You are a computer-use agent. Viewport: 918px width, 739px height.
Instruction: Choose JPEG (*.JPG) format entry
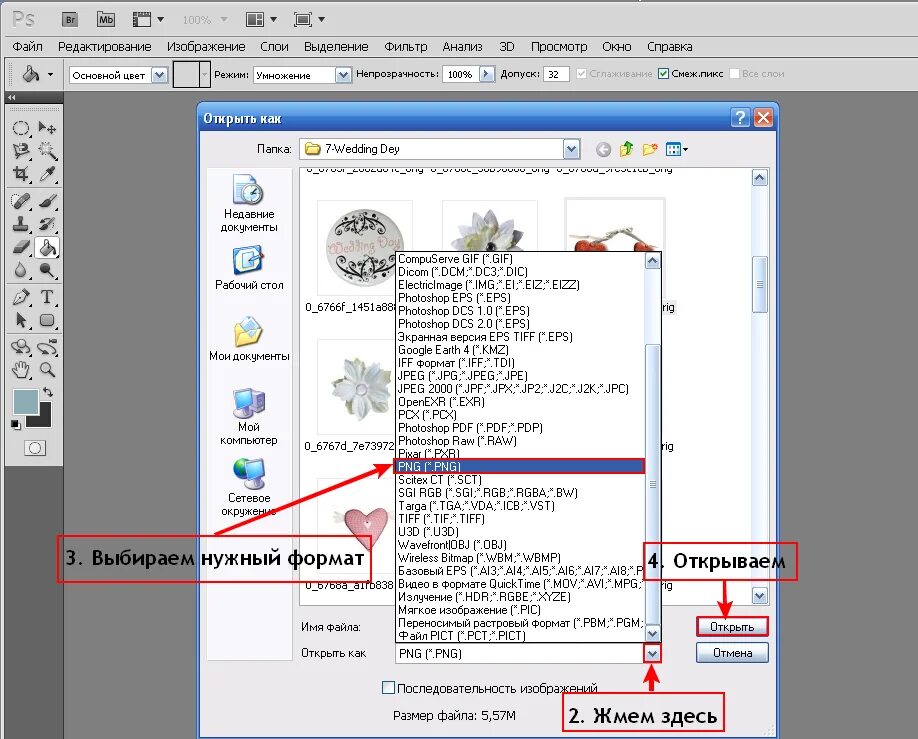pyautogui.click(x=520, y=376)
